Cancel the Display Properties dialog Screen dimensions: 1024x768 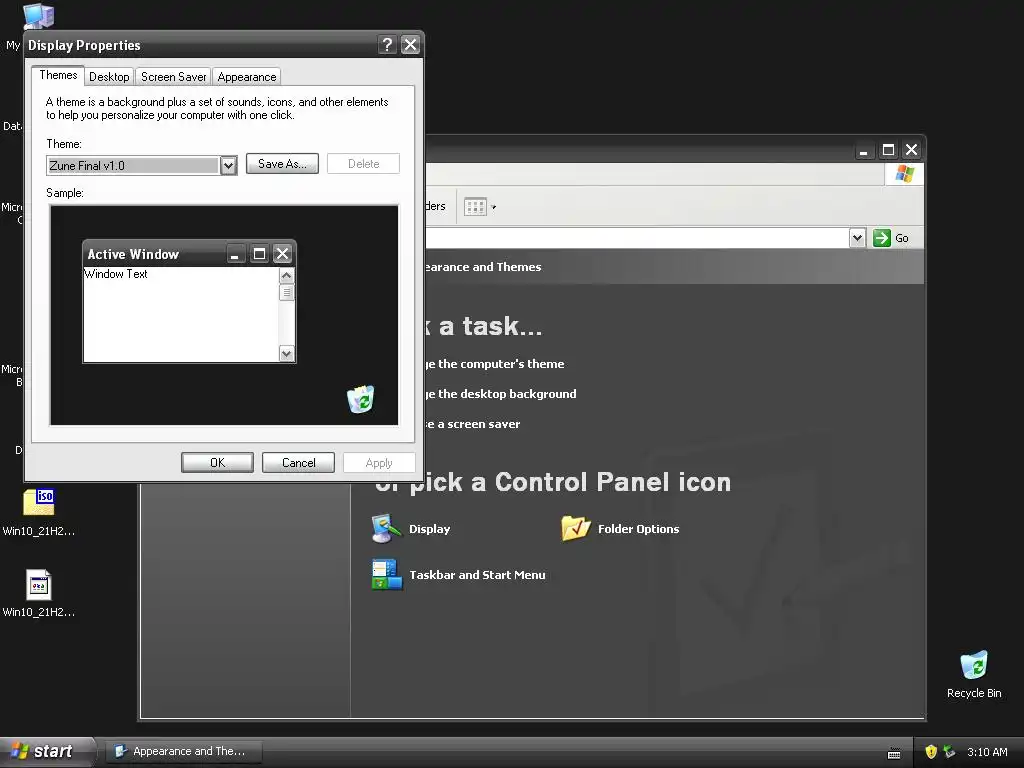click(x=298, y=462)
